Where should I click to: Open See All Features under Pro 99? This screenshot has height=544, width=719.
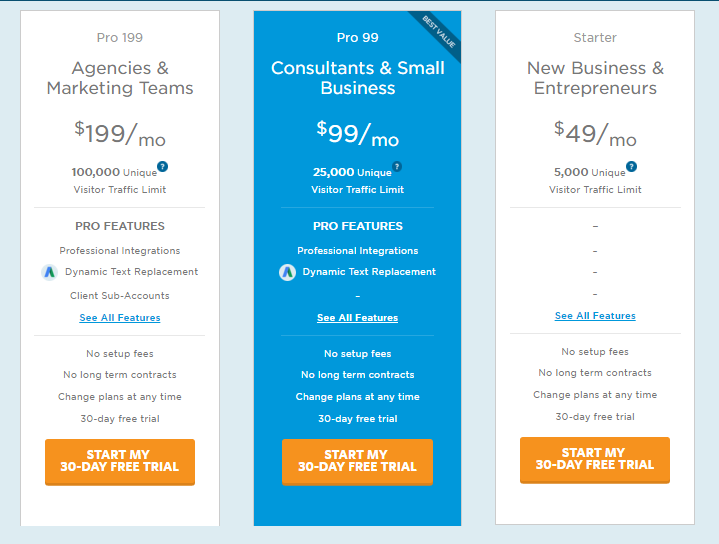pyautogui.click(x=357, y=317)
